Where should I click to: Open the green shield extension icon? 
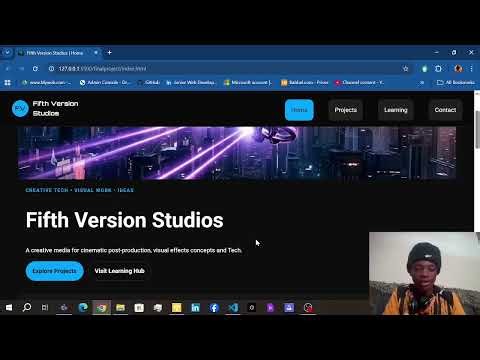(x=424, y=69)
